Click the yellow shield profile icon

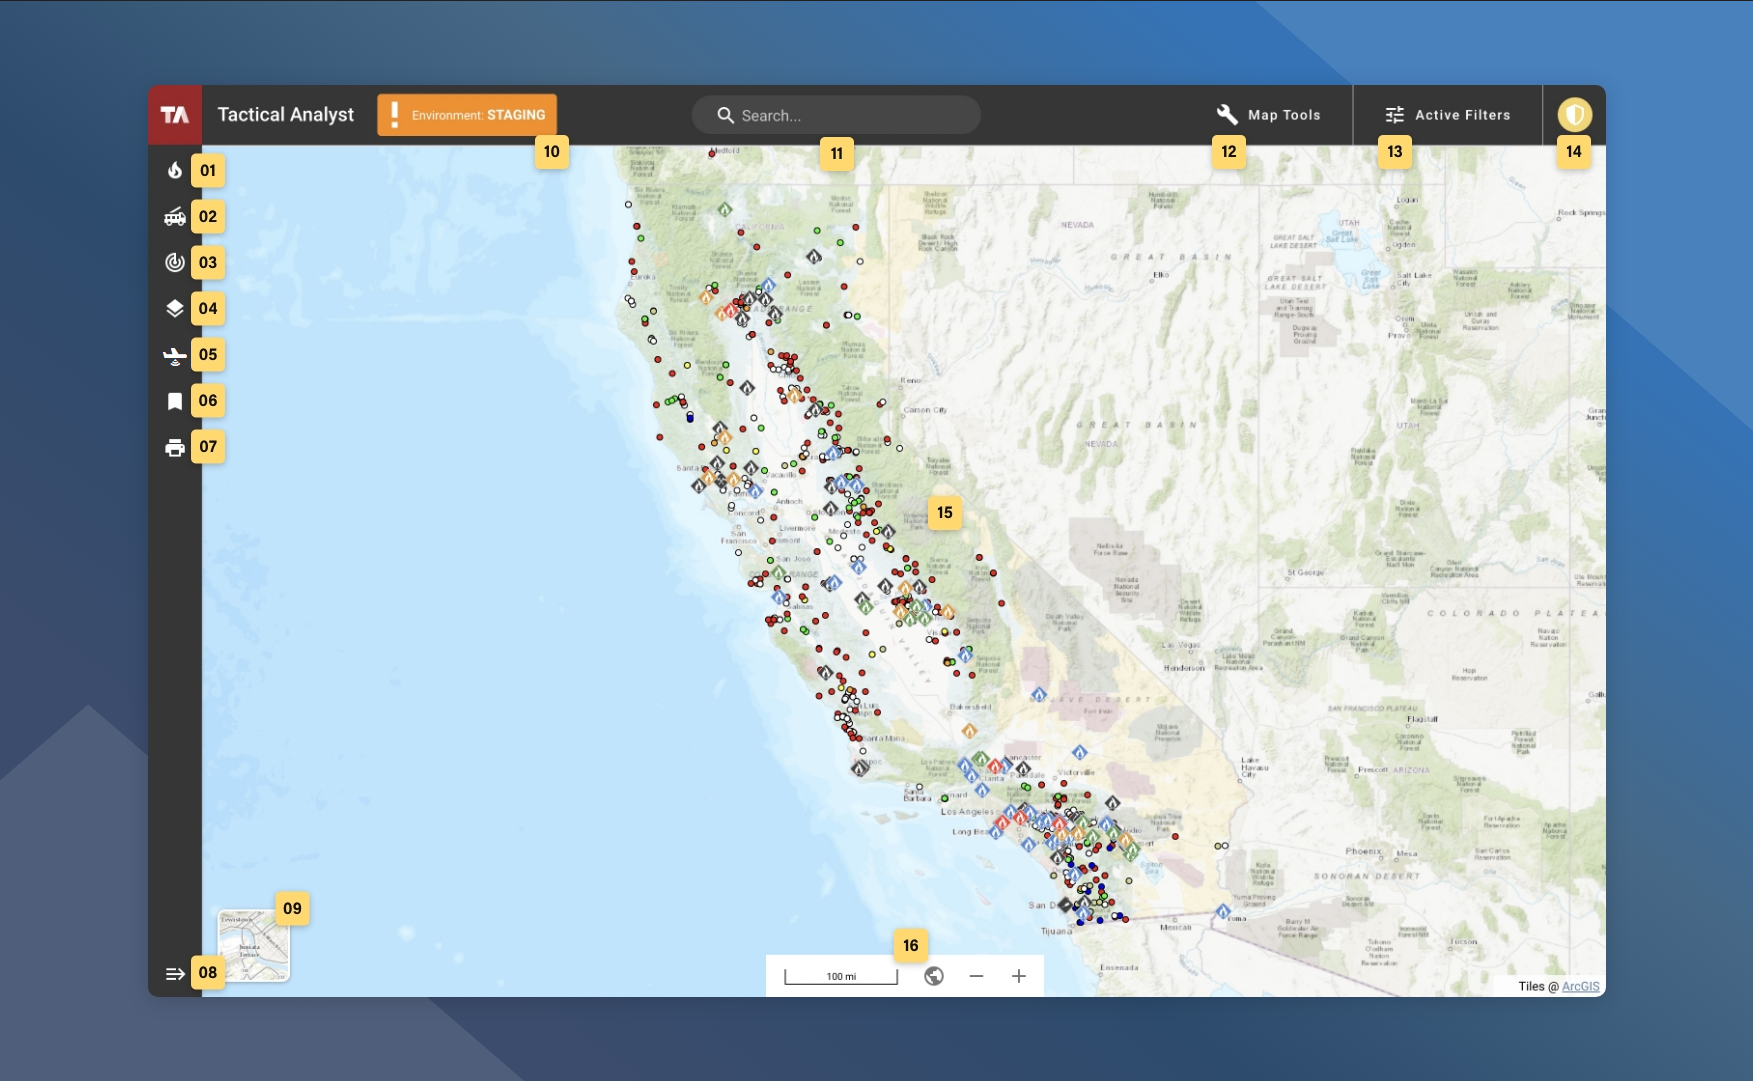pyautogui.click(x=1574, y=115)
